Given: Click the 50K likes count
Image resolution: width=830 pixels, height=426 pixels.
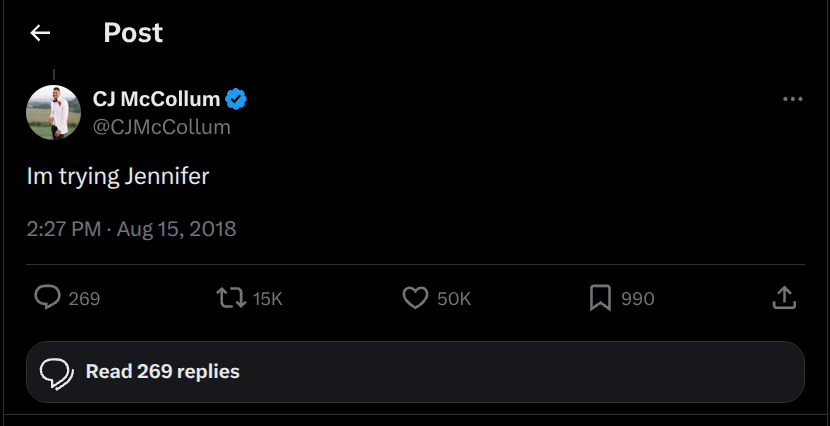Looking at the screenshot, I should click(x=454, y=299).
